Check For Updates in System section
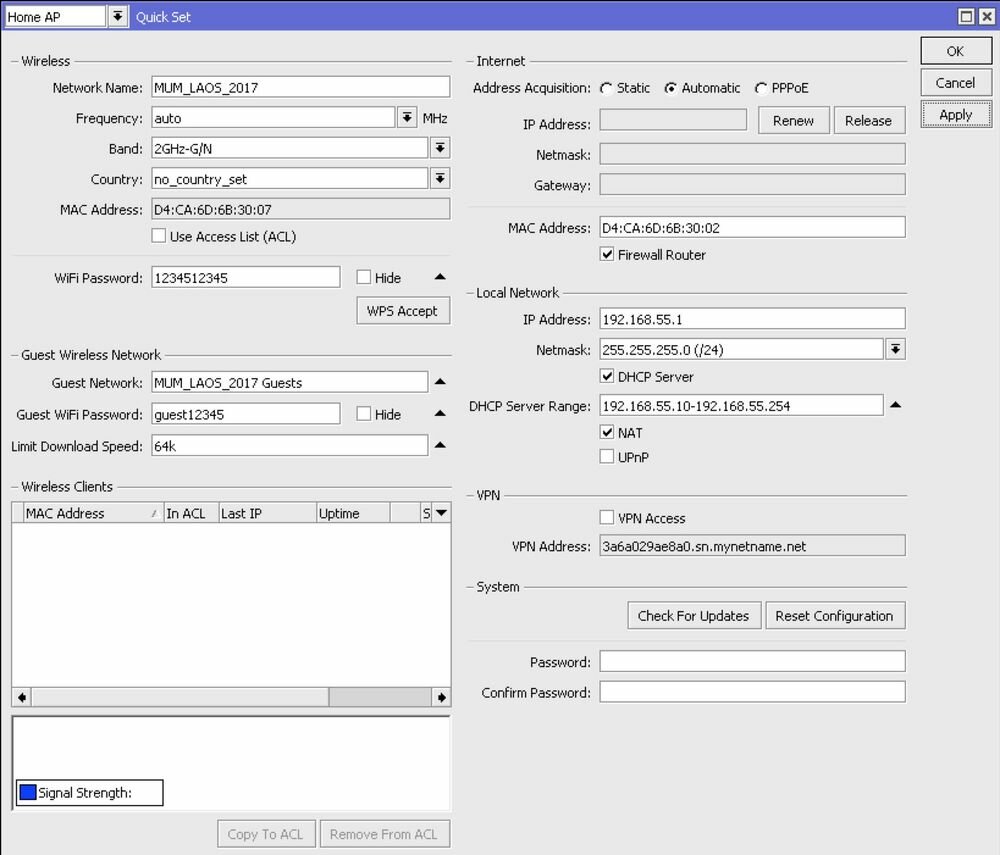Viewport: 1000px width, 855px height. click(694, 616)
